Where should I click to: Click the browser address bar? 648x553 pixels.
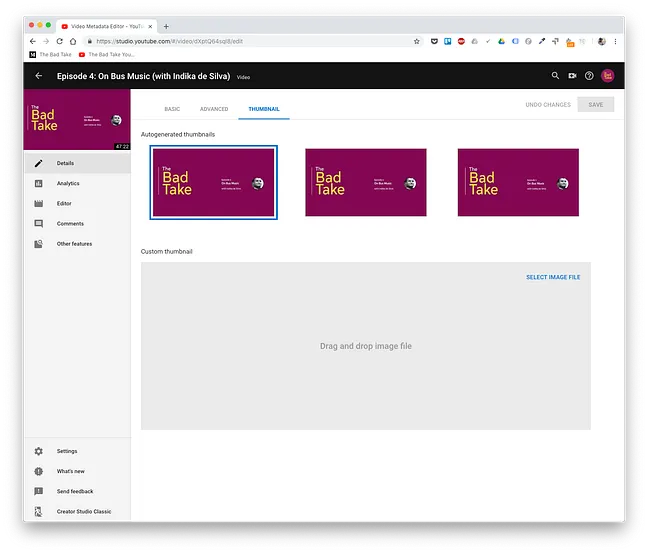[250, 41]
